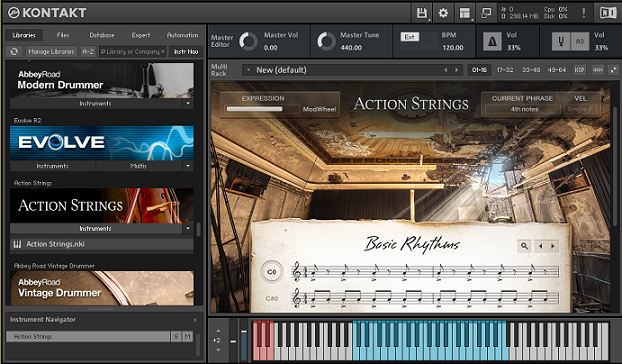
Task: Minimize rack headers with resize icon
Action: [613, 70]
